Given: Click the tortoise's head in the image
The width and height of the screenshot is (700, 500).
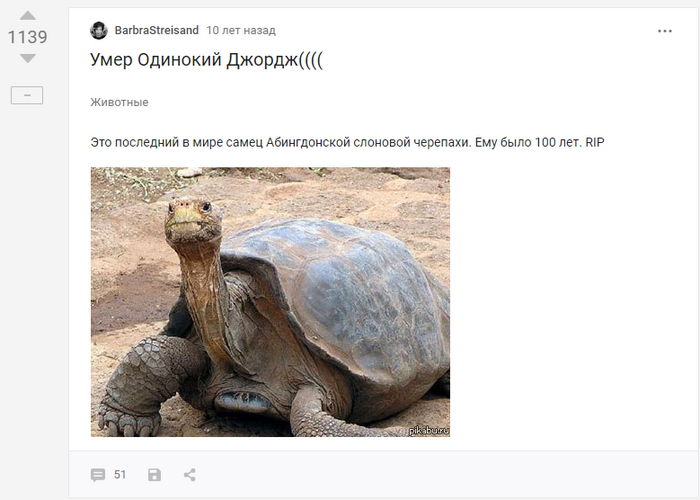Looking at the screenshot, I should (x=193, y=221).
